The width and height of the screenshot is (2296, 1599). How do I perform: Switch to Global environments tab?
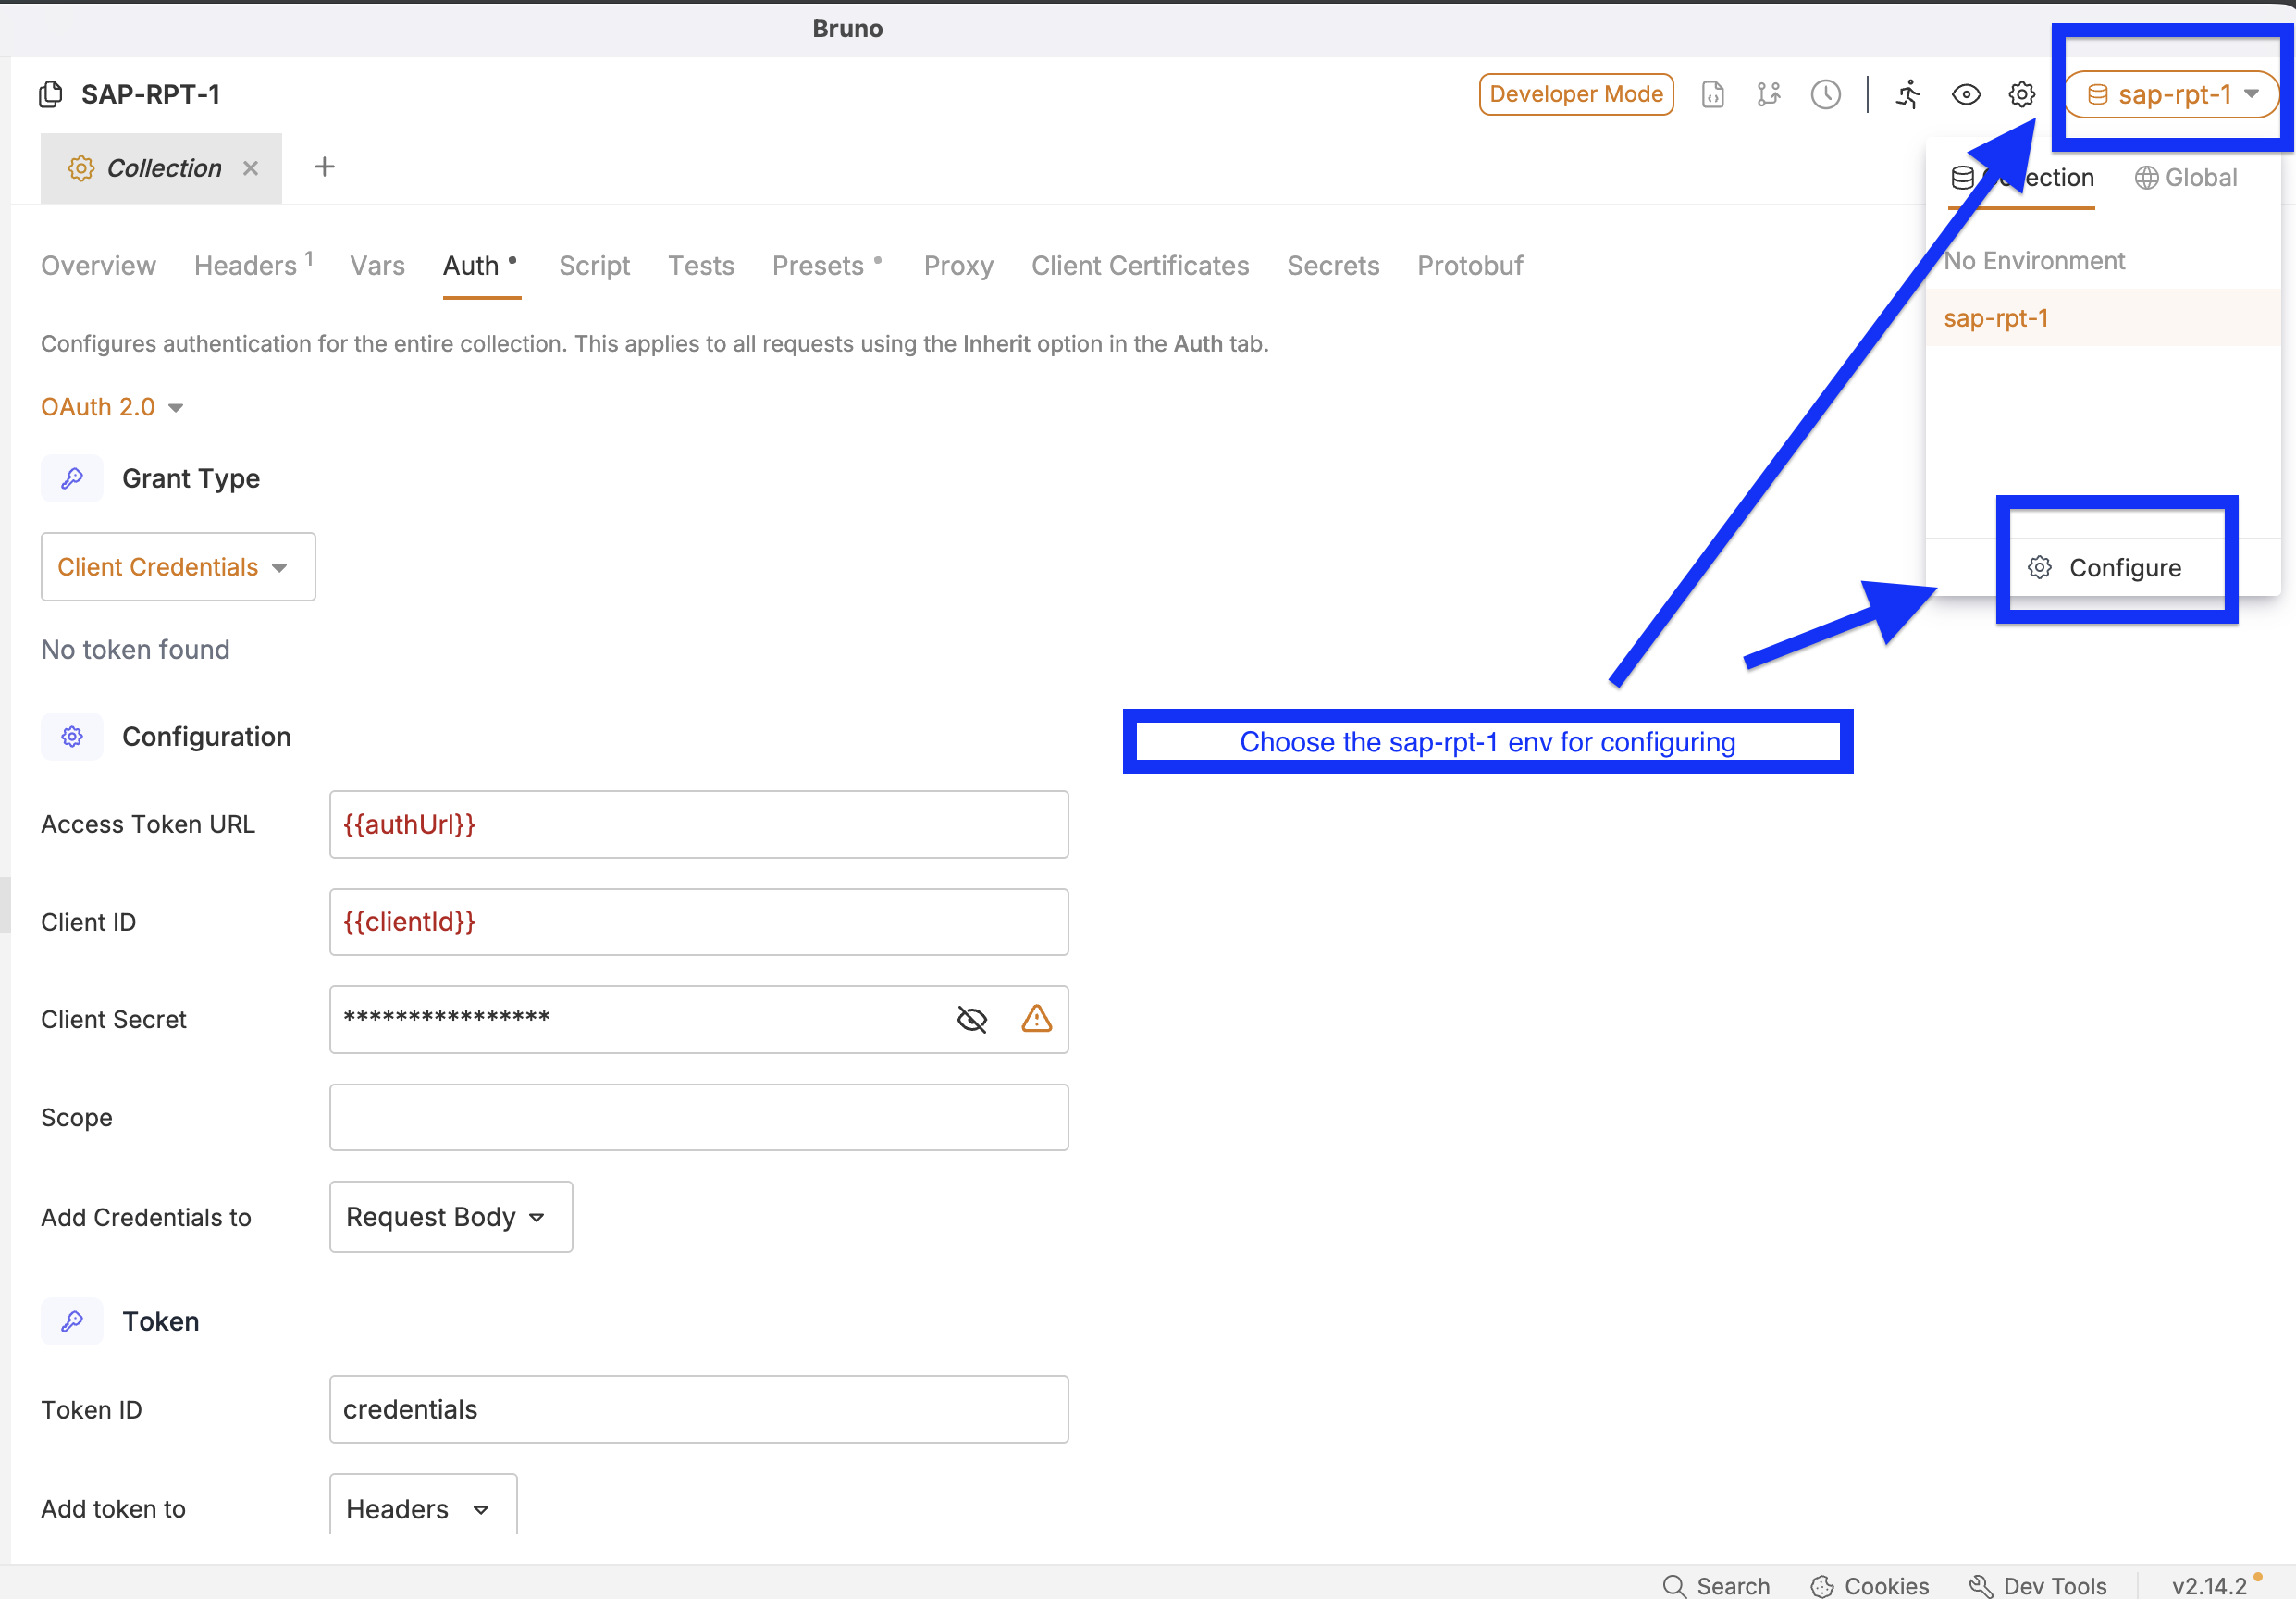[x=2185, y=178]
